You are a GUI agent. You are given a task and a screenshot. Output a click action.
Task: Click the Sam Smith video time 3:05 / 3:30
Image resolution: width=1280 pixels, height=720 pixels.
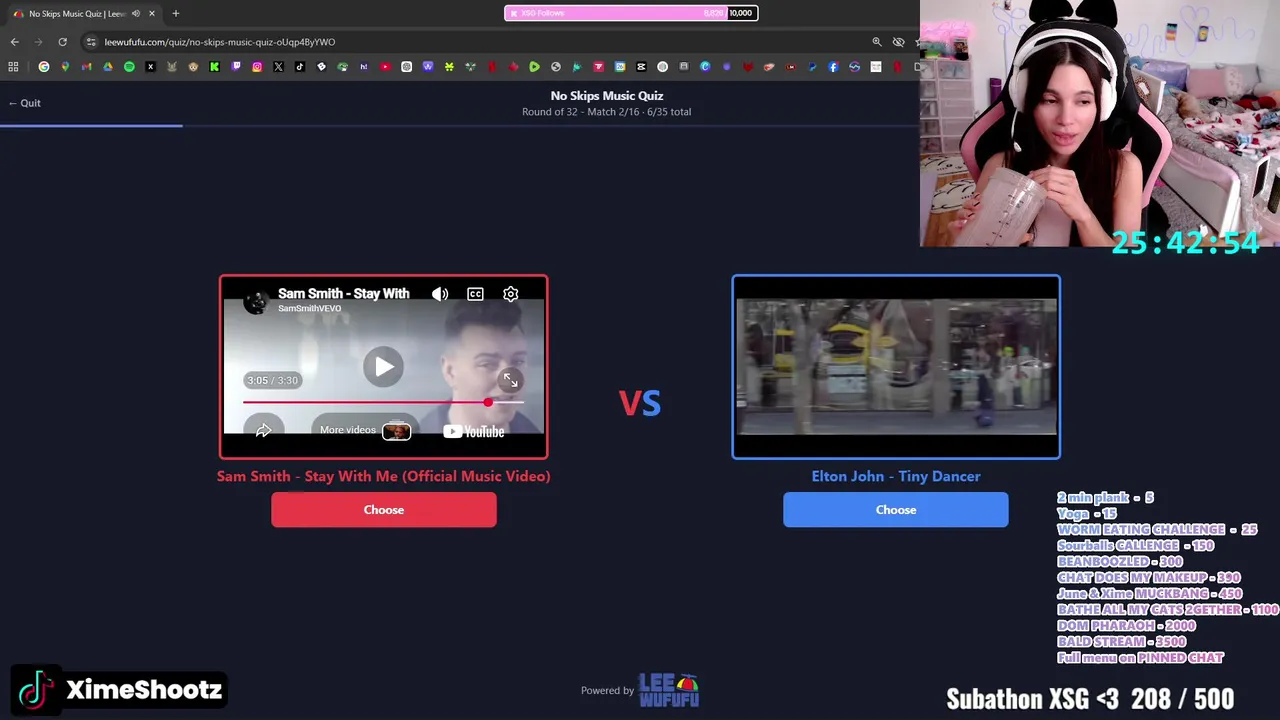[272, 380]
